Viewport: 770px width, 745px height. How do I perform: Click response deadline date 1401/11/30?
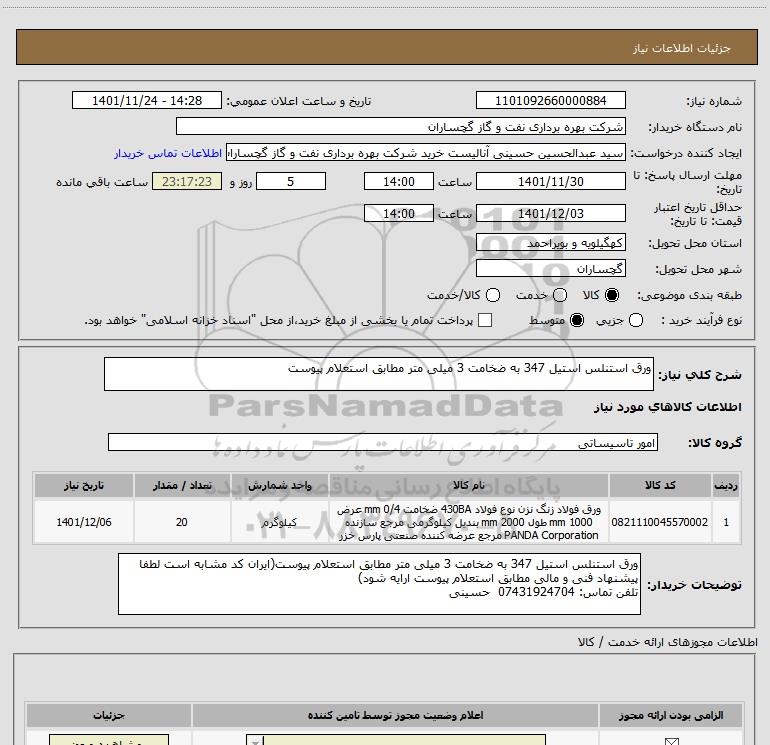(x=550, y=181)
